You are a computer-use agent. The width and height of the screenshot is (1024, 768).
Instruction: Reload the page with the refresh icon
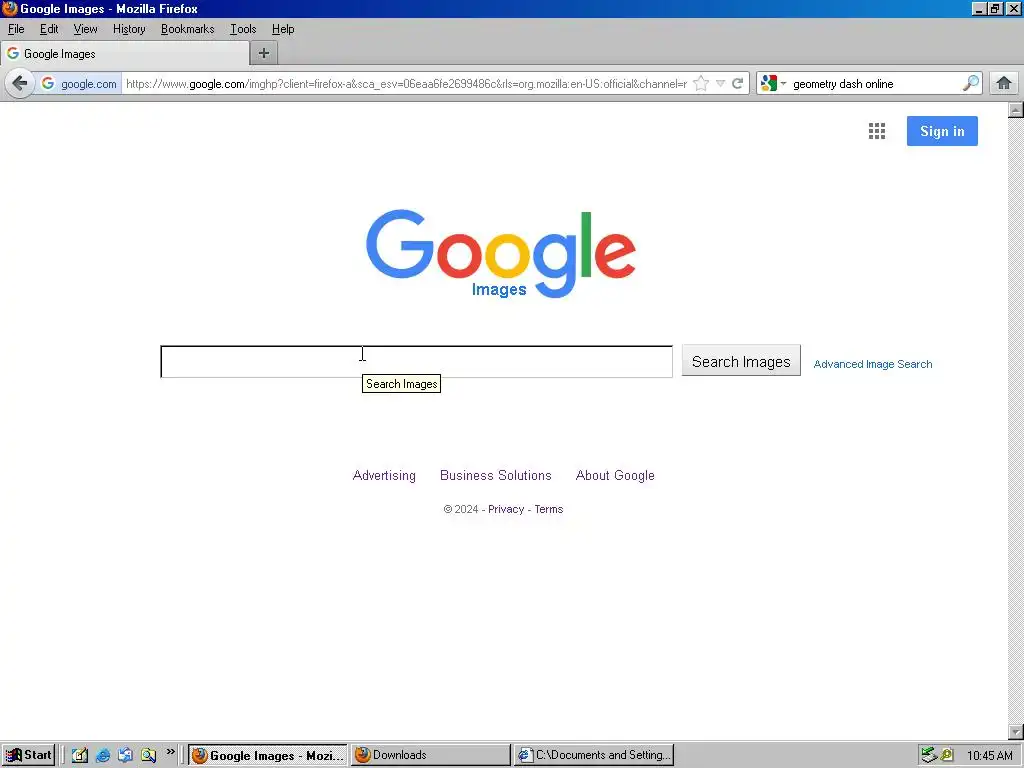[738, 84]
